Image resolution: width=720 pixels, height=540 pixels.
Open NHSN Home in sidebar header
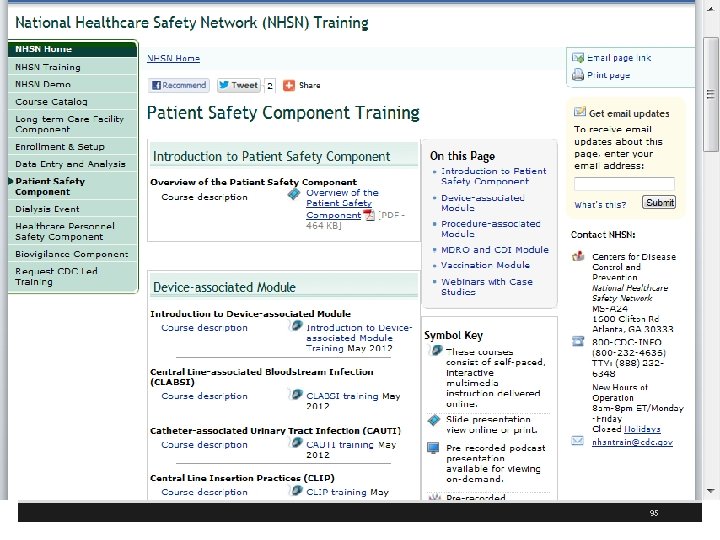click(73, 49)
